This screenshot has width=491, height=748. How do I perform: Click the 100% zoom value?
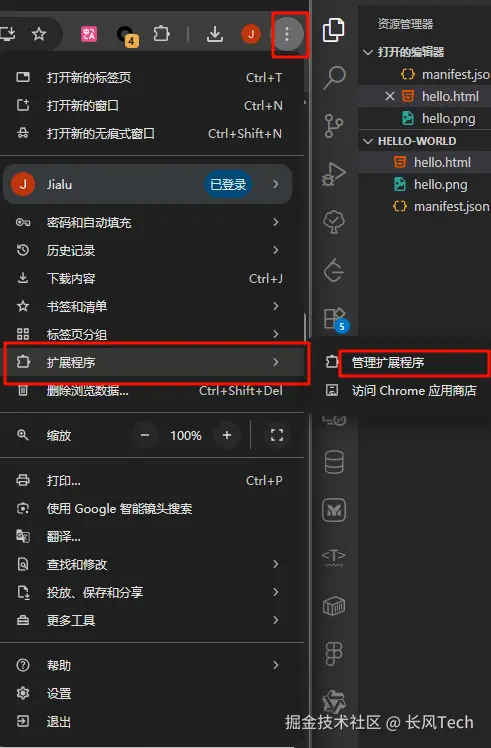coord(186,436)
